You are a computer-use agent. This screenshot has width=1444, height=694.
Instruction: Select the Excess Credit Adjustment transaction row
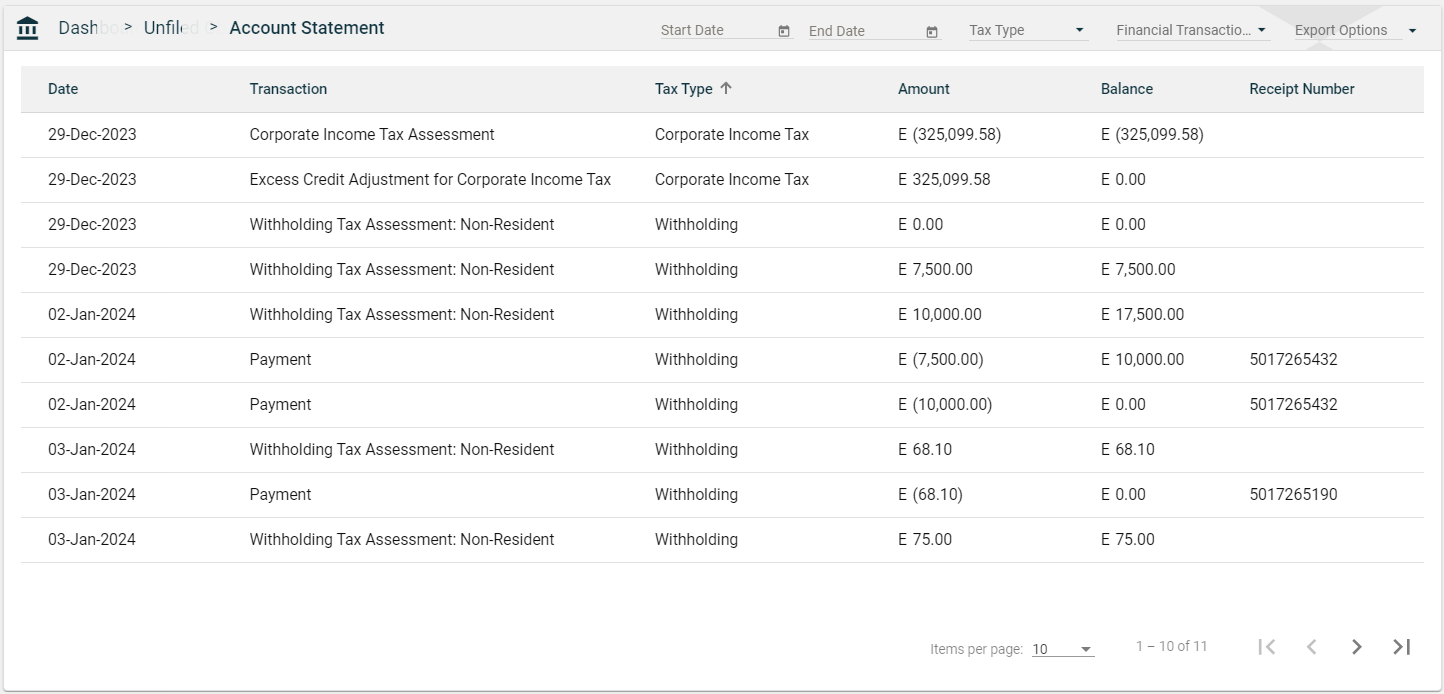(x=430, y=180)
